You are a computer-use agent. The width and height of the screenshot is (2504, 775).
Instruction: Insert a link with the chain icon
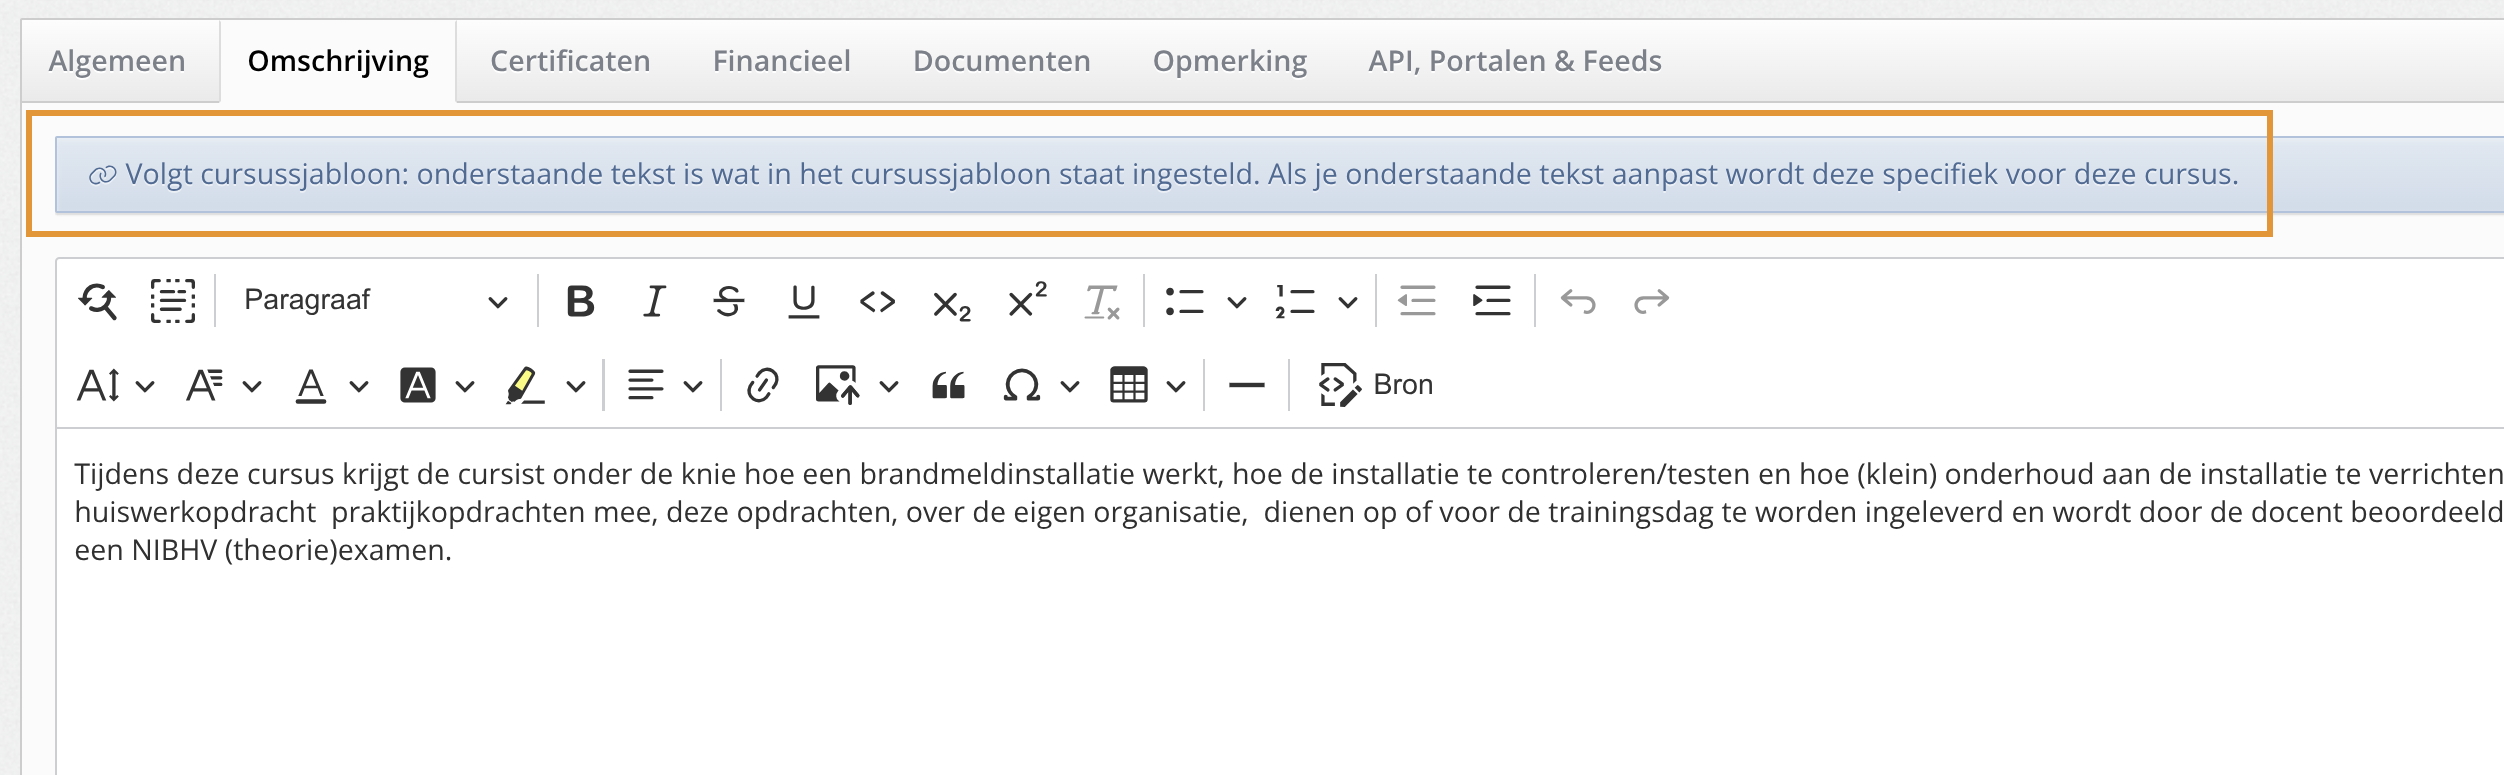[x=762, y=385]
